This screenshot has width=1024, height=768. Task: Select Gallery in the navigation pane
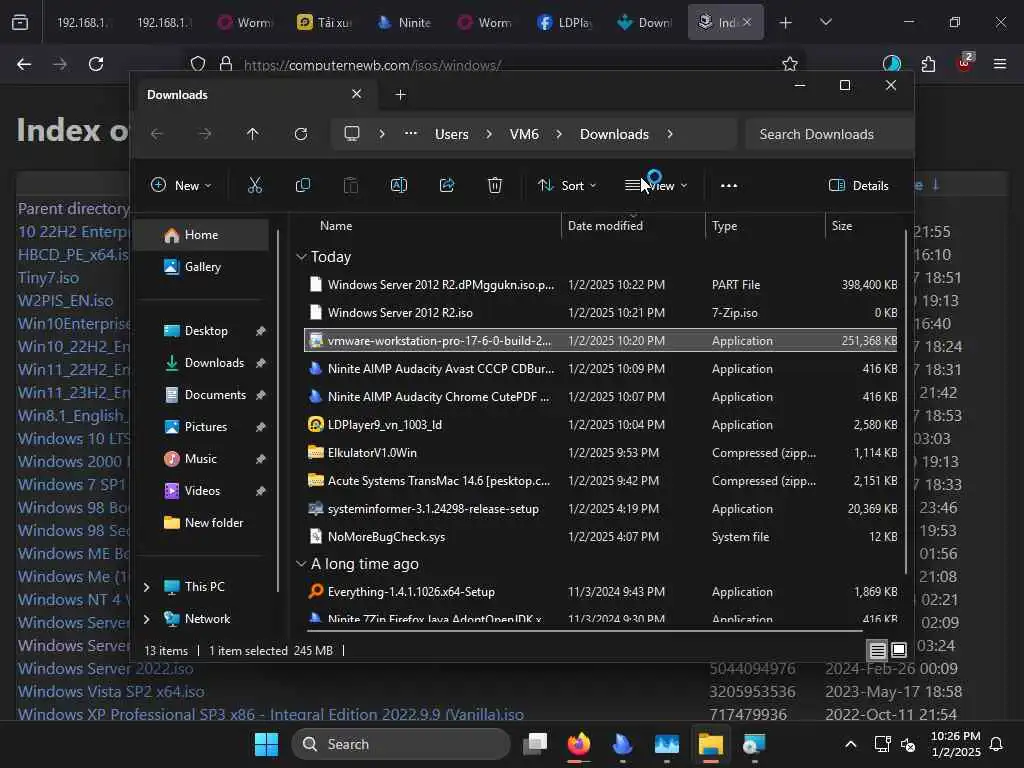[201, 266]
